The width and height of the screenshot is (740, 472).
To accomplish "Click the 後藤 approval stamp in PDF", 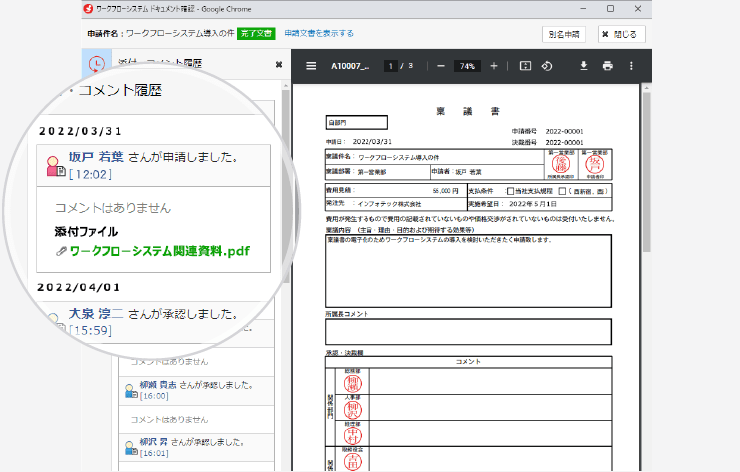I will click(561, 164).
